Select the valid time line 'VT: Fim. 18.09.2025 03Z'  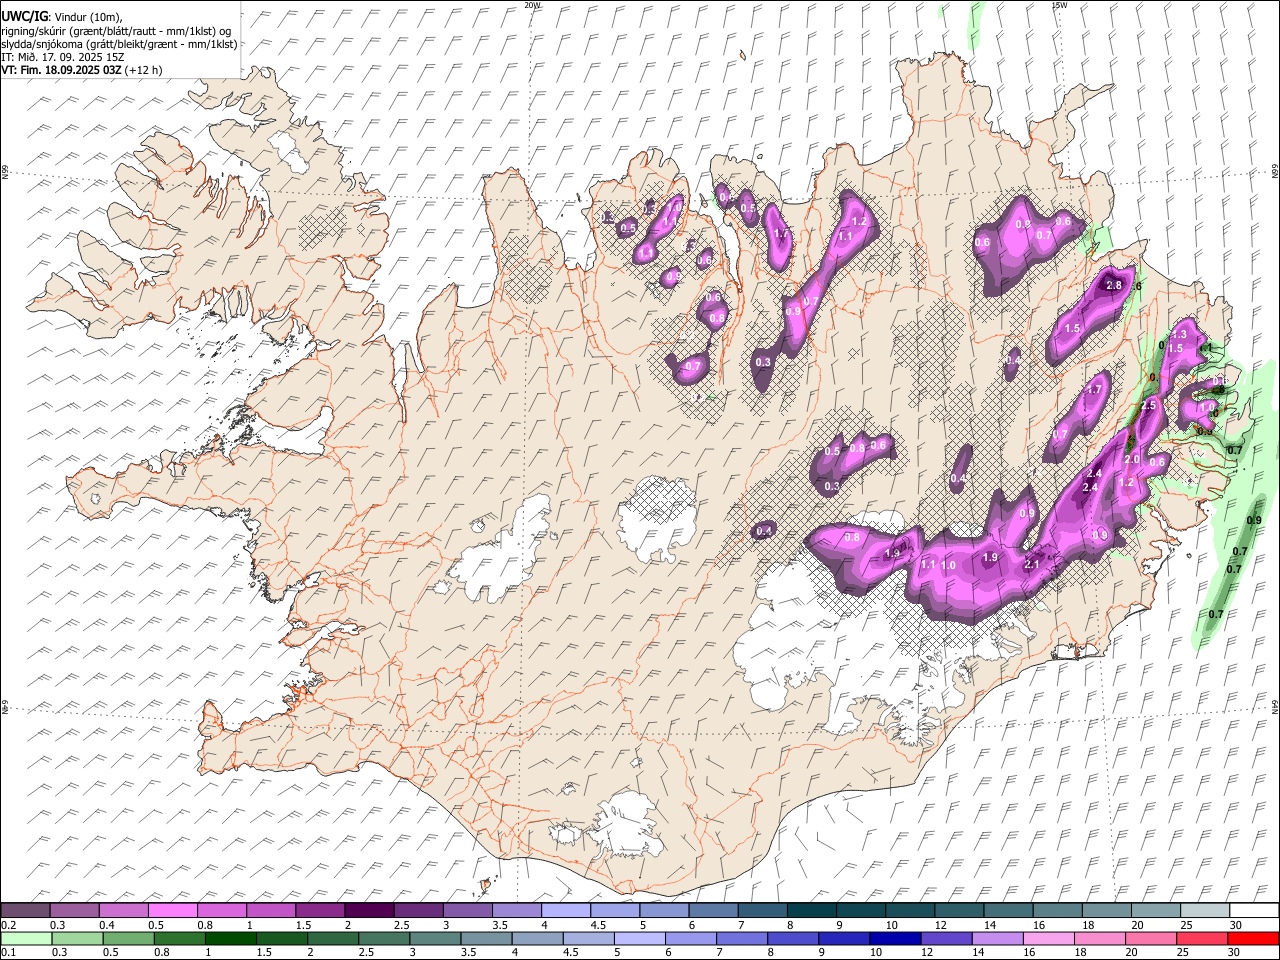click(60, 71)
